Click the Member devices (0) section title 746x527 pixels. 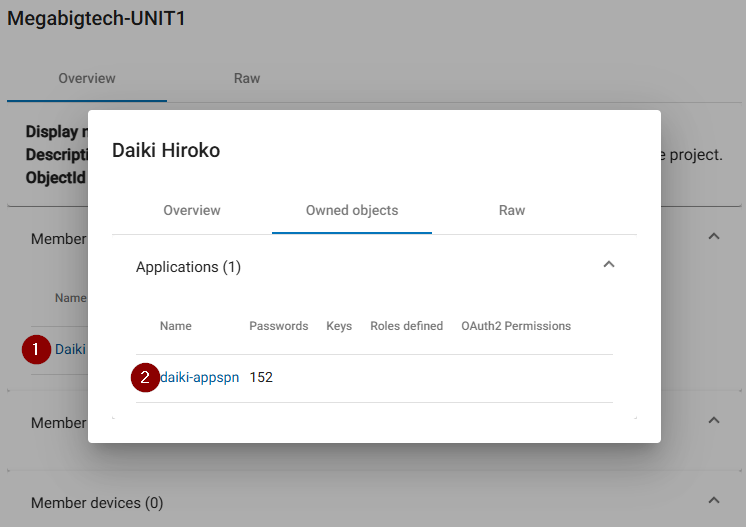[x=97, y=503]
